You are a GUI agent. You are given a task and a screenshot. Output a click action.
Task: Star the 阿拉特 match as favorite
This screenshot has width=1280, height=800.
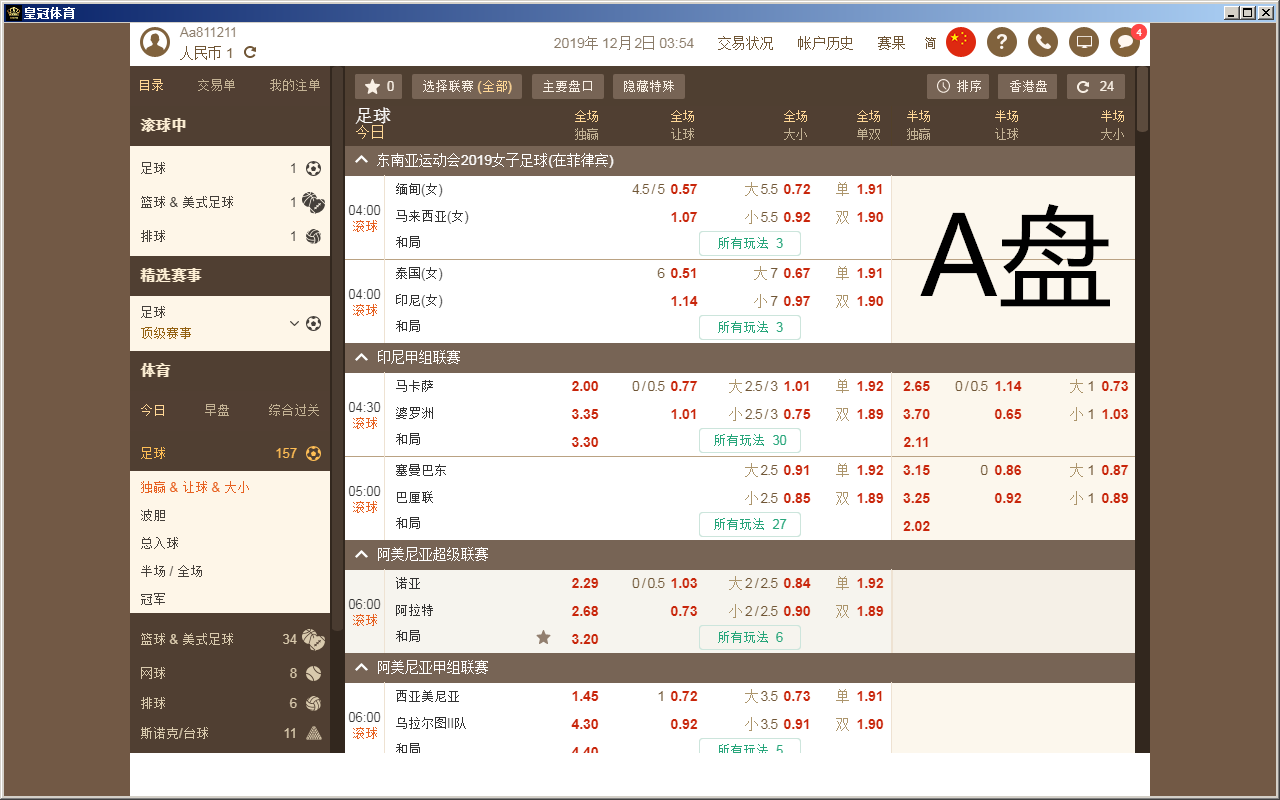pyautogui.click(x=543, y=636)
